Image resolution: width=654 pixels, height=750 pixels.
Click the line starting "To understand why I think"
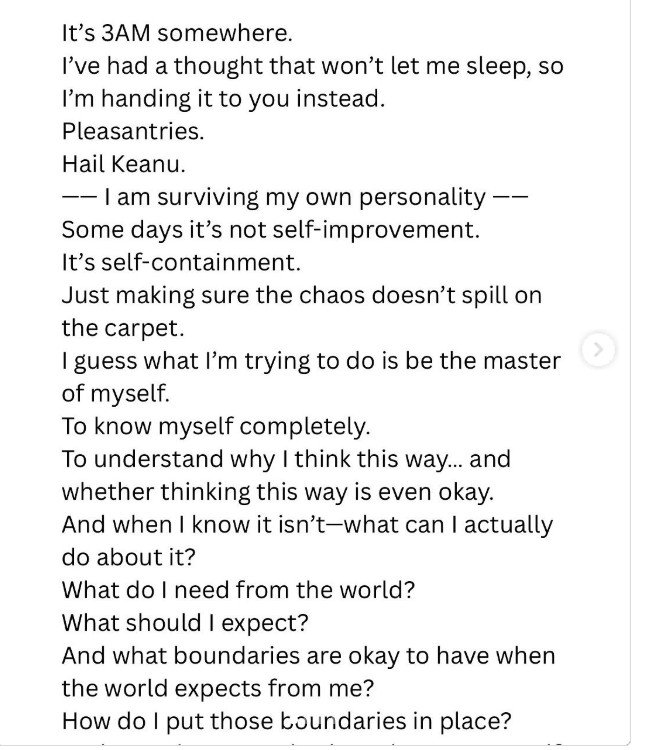(286, 459)
